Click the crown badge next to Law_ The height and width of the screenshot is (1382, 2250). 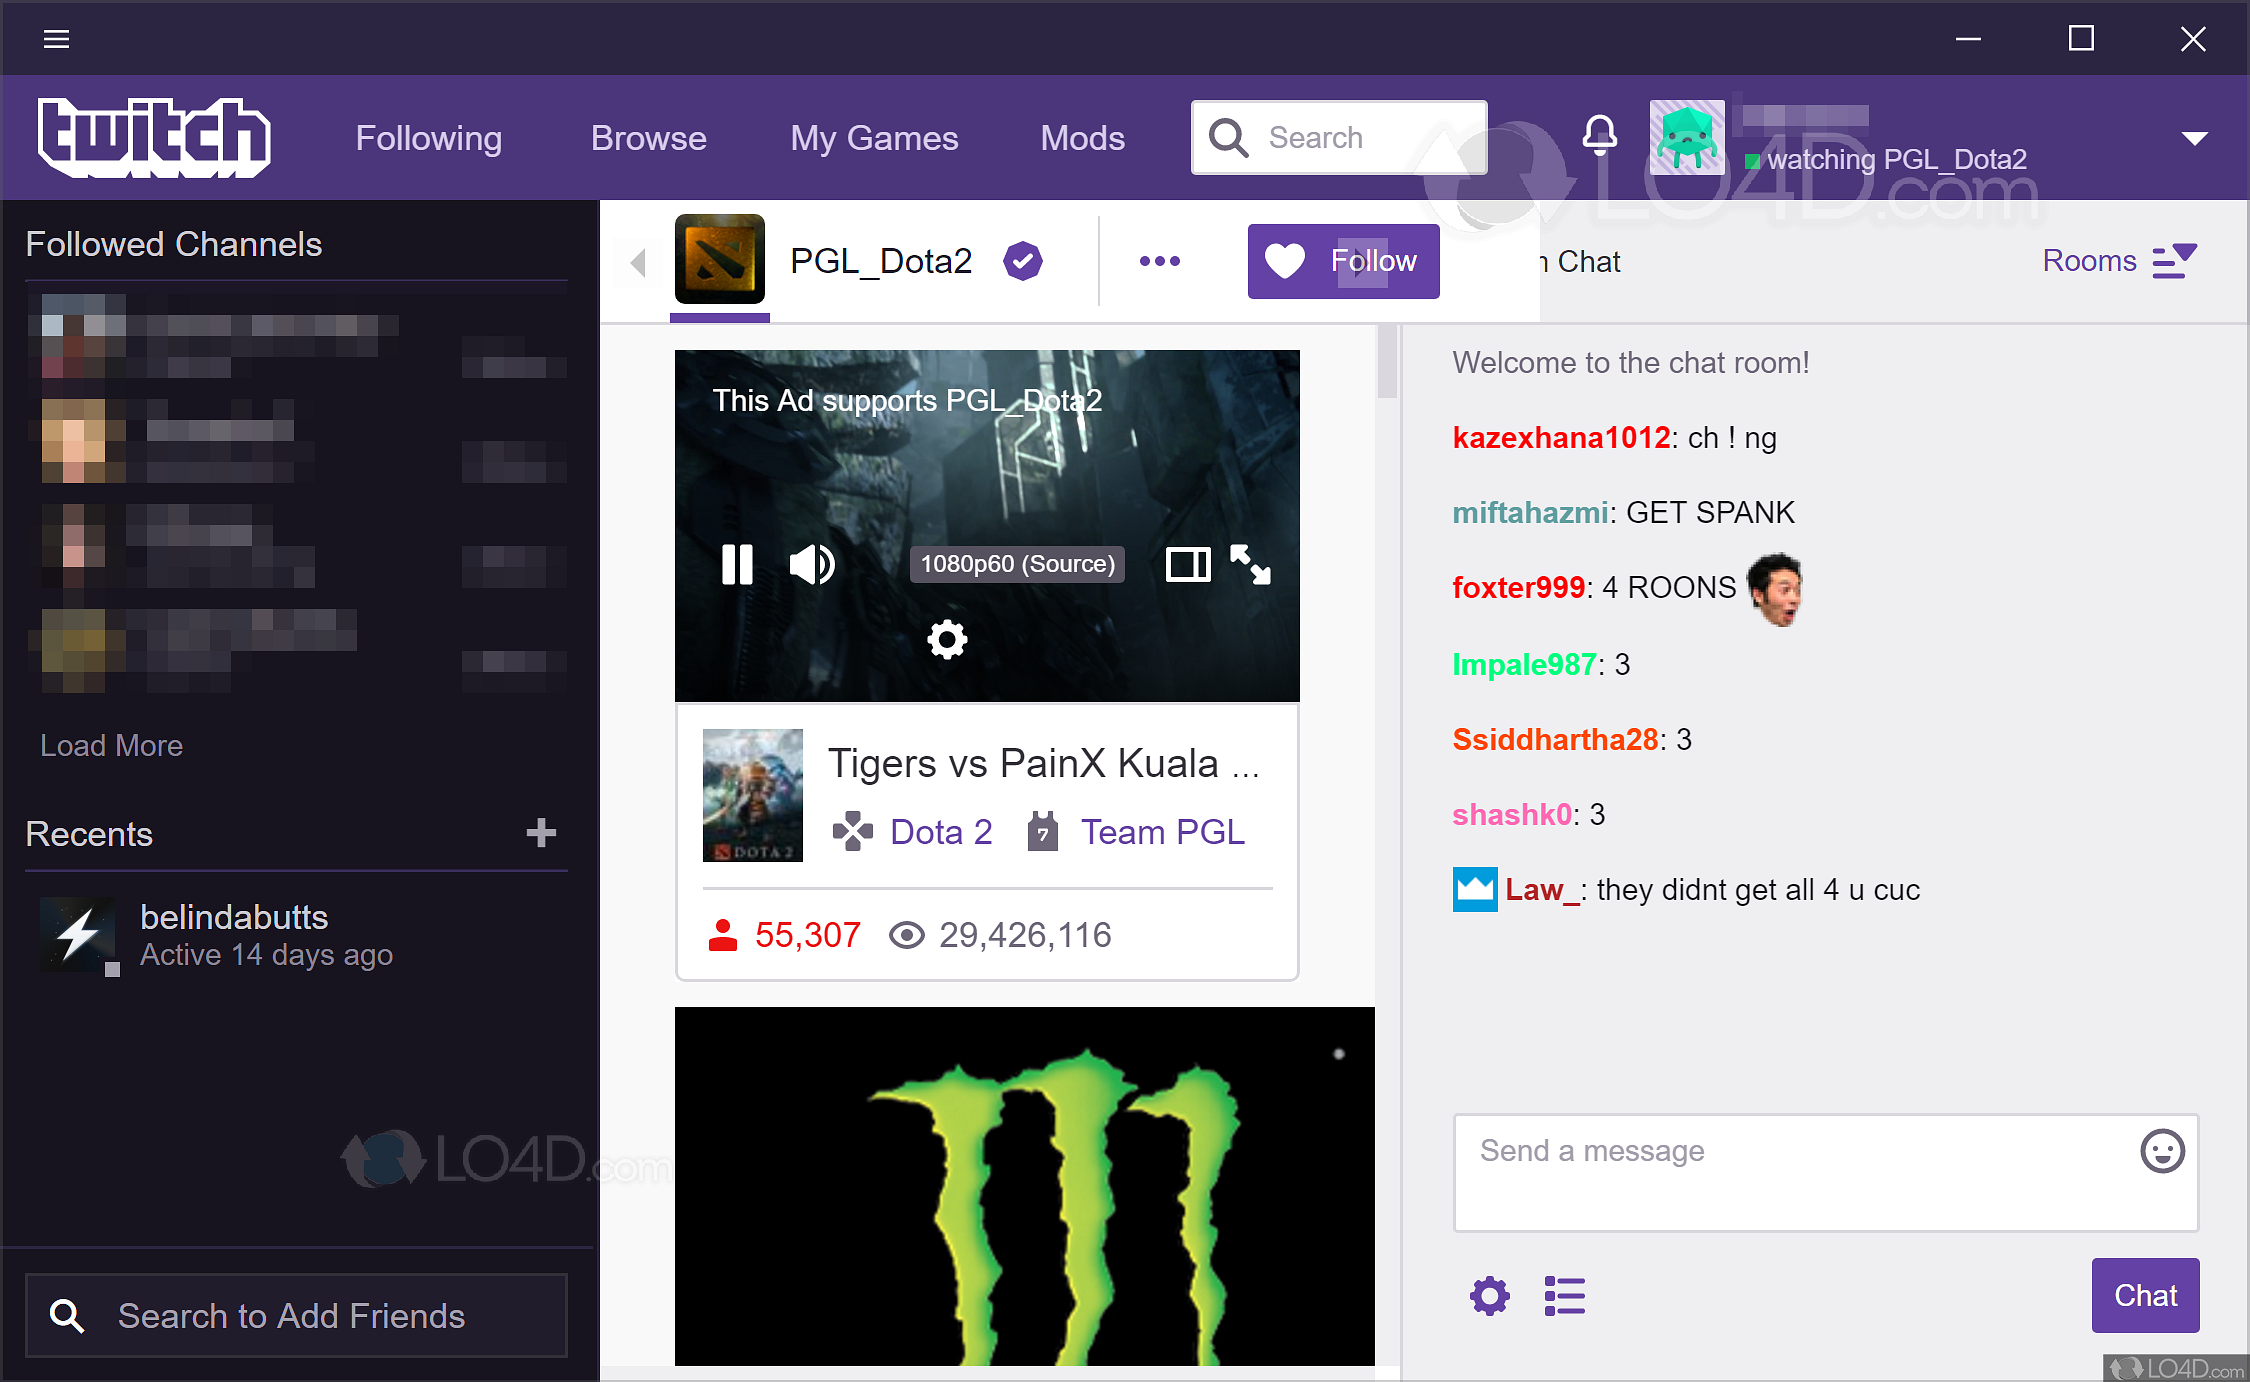point(1474,889)
